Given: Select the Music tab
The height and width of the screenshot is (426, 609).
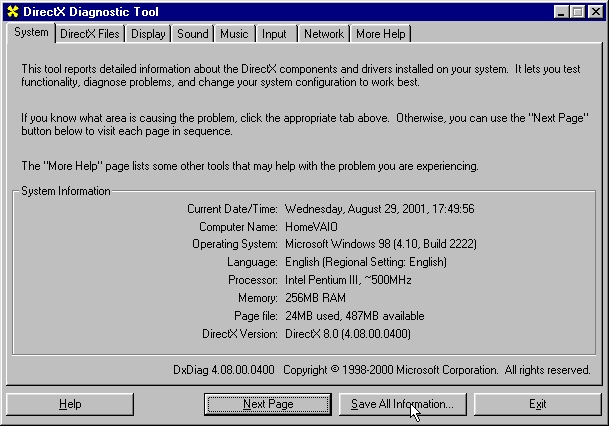Looking at the screenshot, I should pyautogui.click(x=234, y=34).
